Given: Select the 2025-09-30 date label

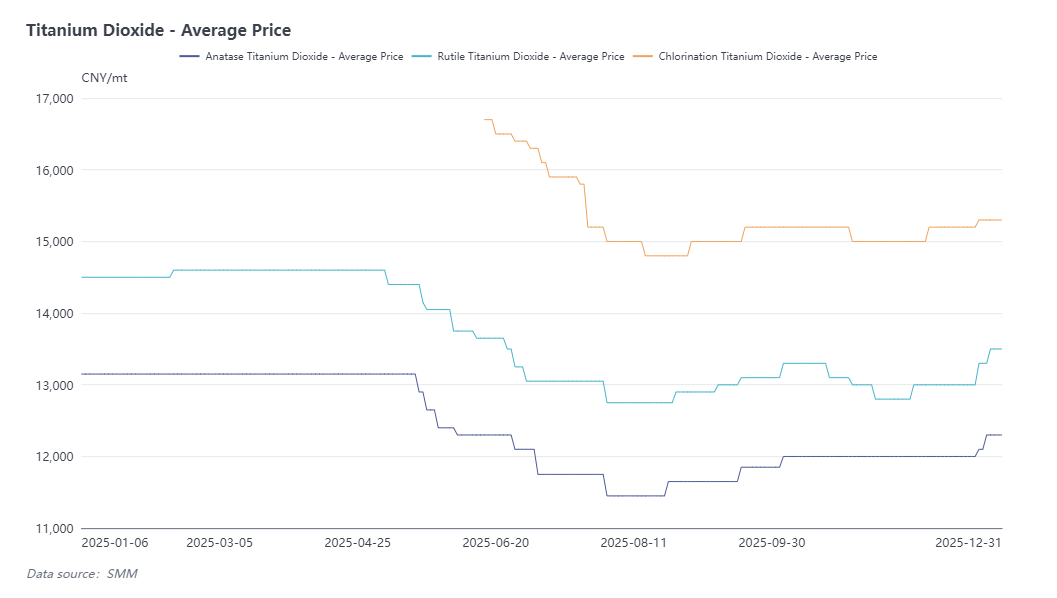Looking at the screenshot, I should coord(771,543).
